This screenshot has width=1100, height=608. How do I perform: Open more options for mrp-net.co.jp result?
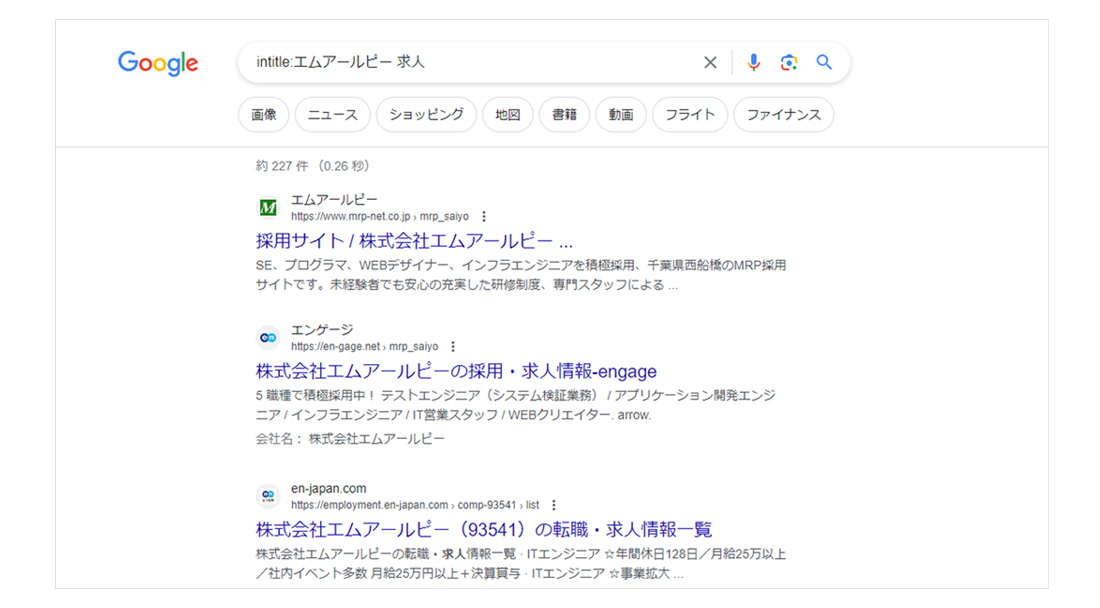[484, 217]
